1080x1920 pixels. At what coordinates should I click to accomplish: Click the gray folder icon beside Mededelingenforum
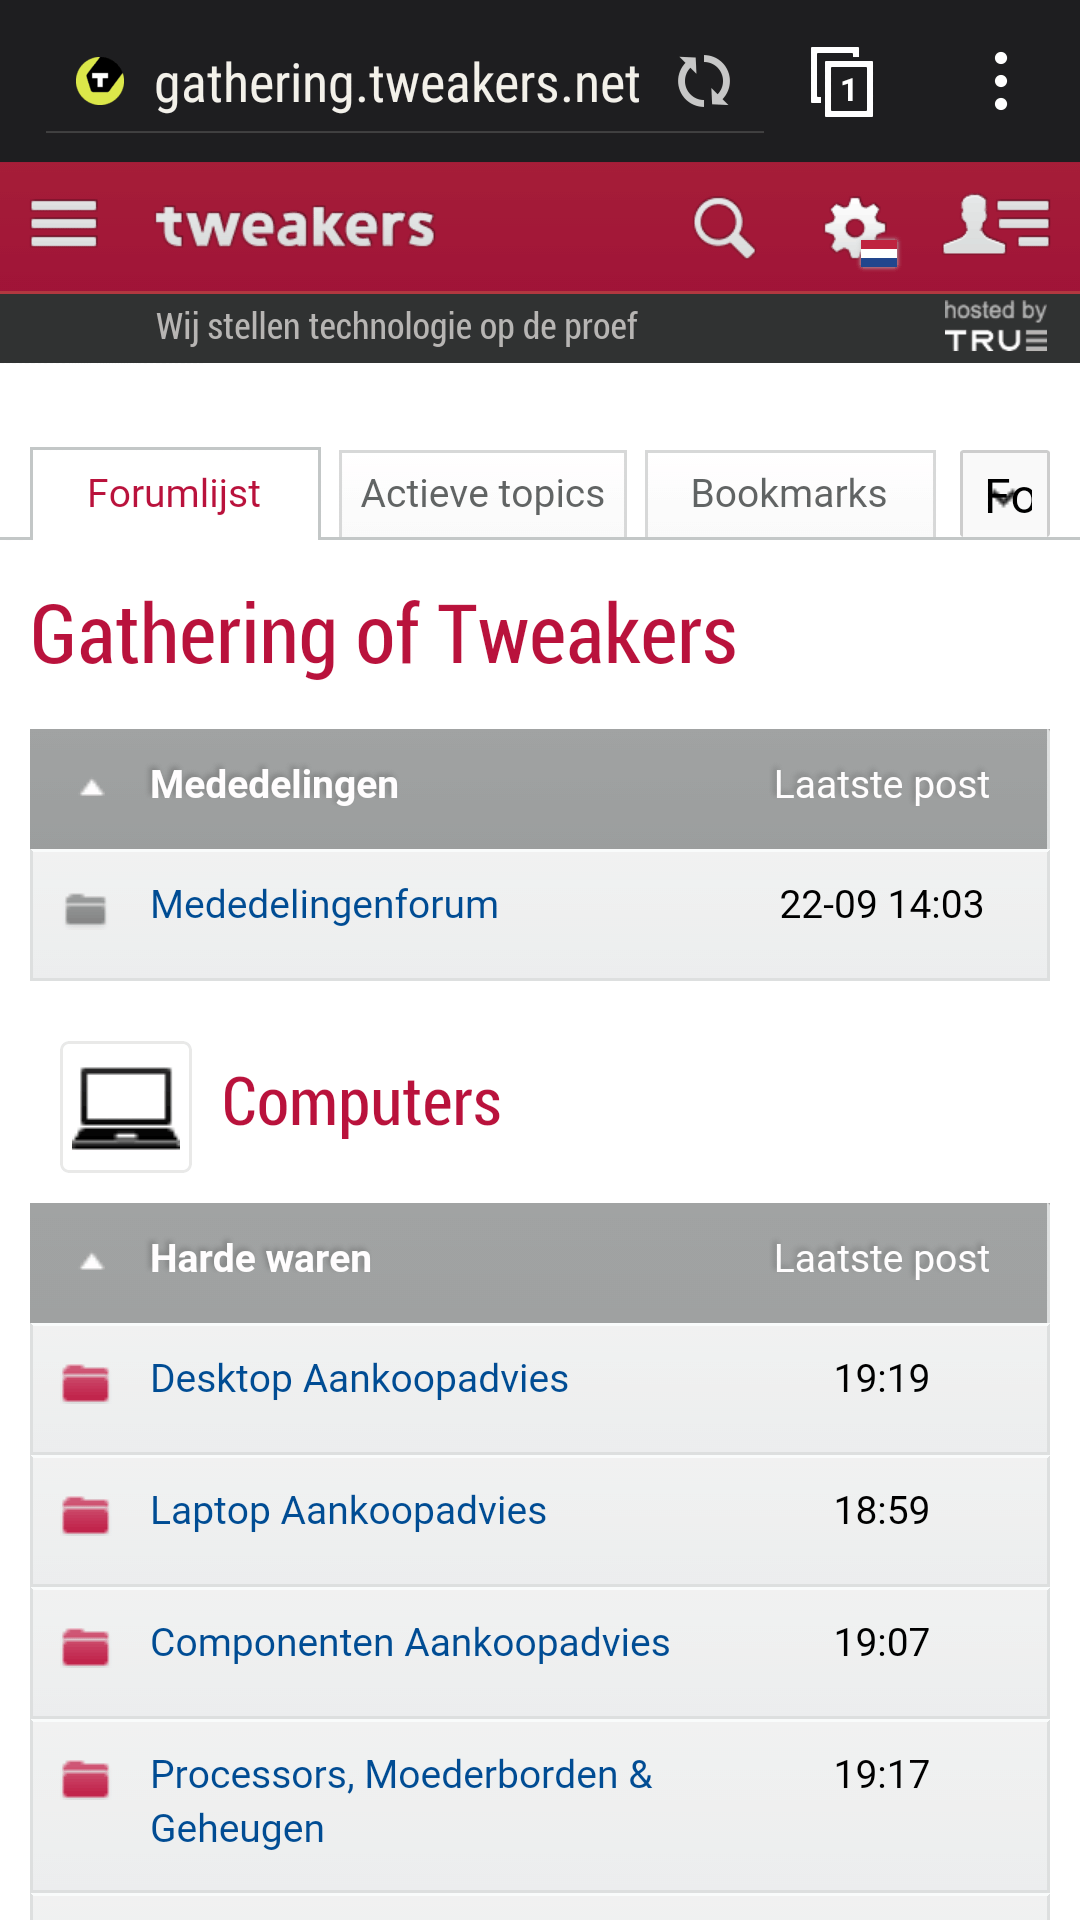pyautogui.click(x=86, y=905)
